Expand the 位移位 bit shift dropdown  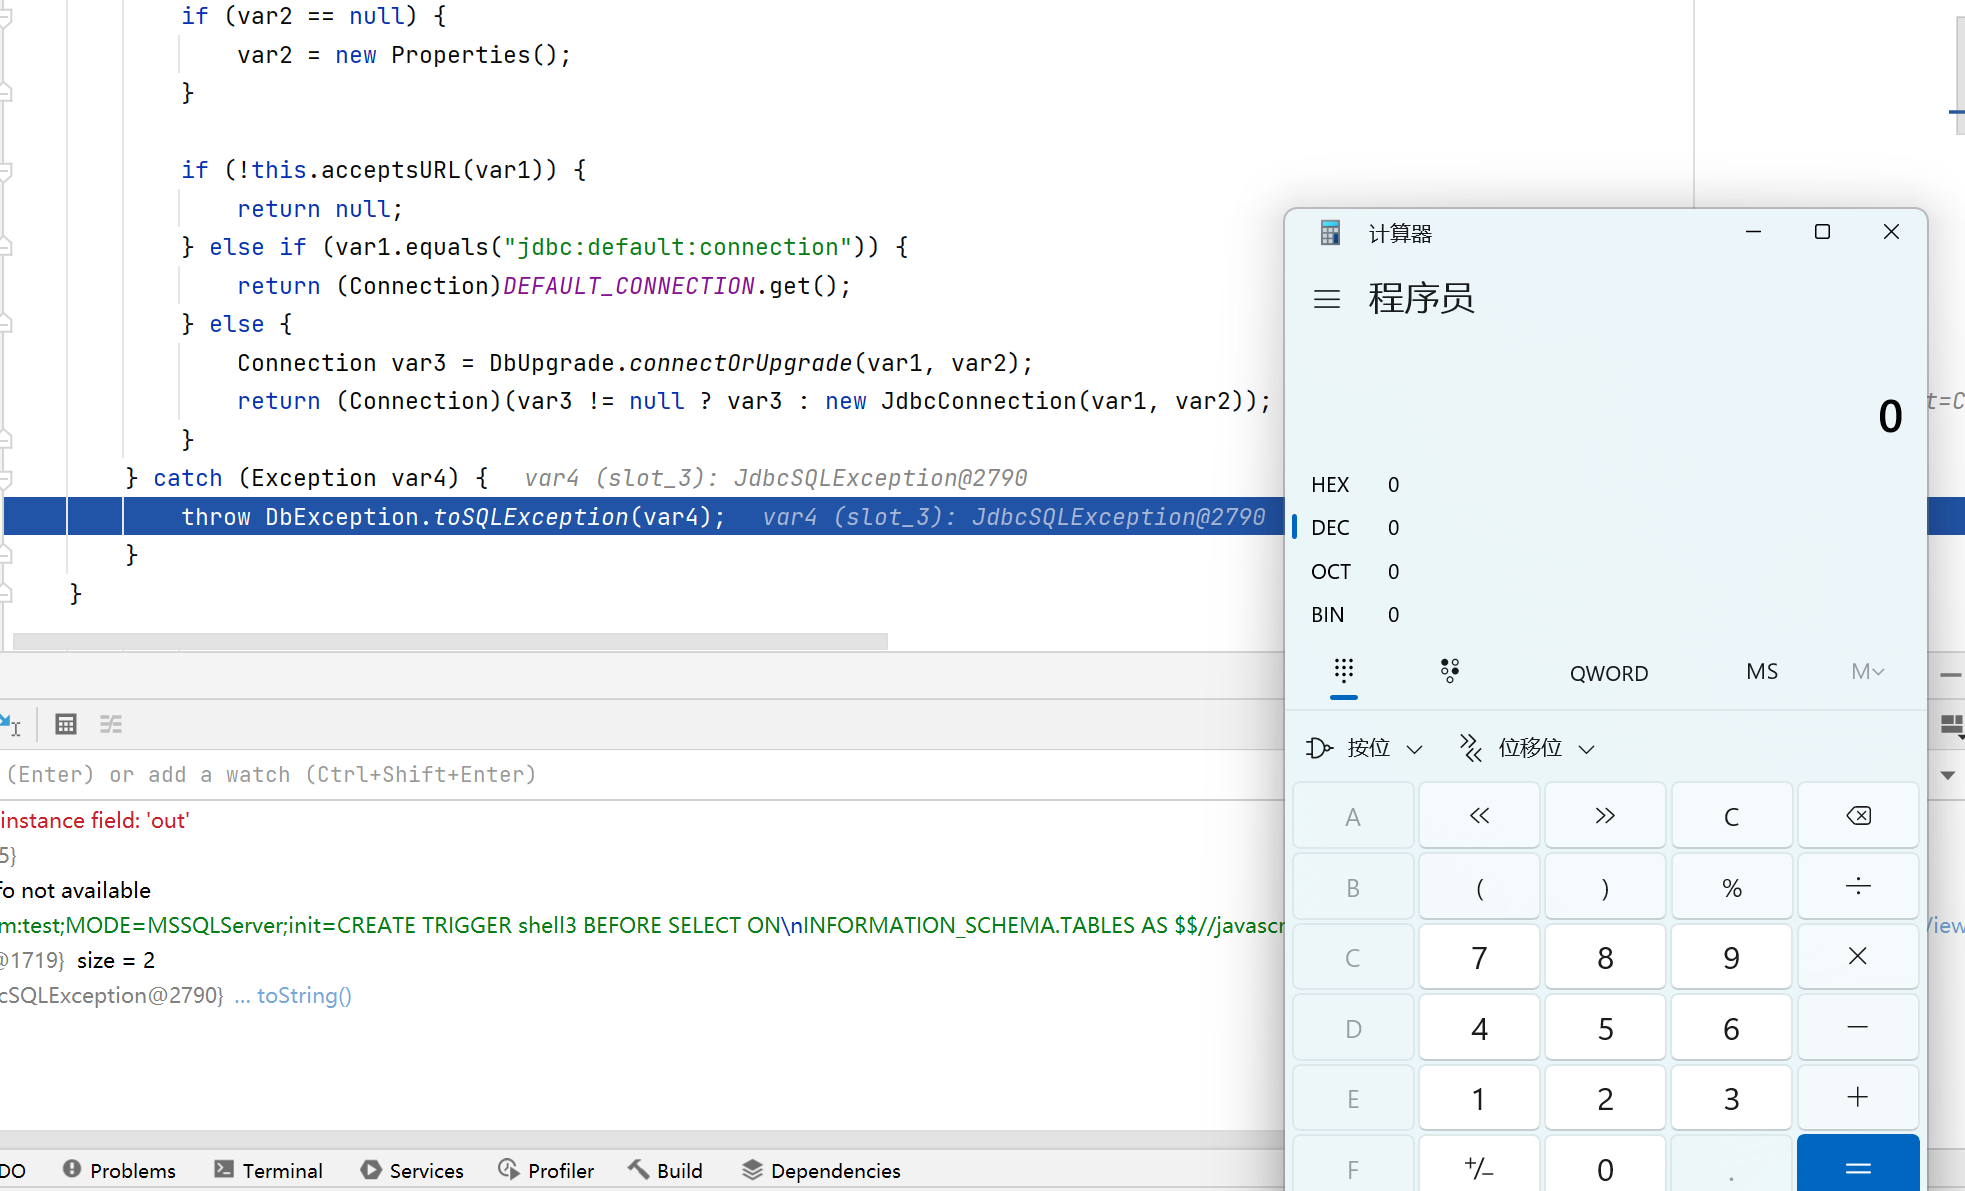pos(1527,748)
